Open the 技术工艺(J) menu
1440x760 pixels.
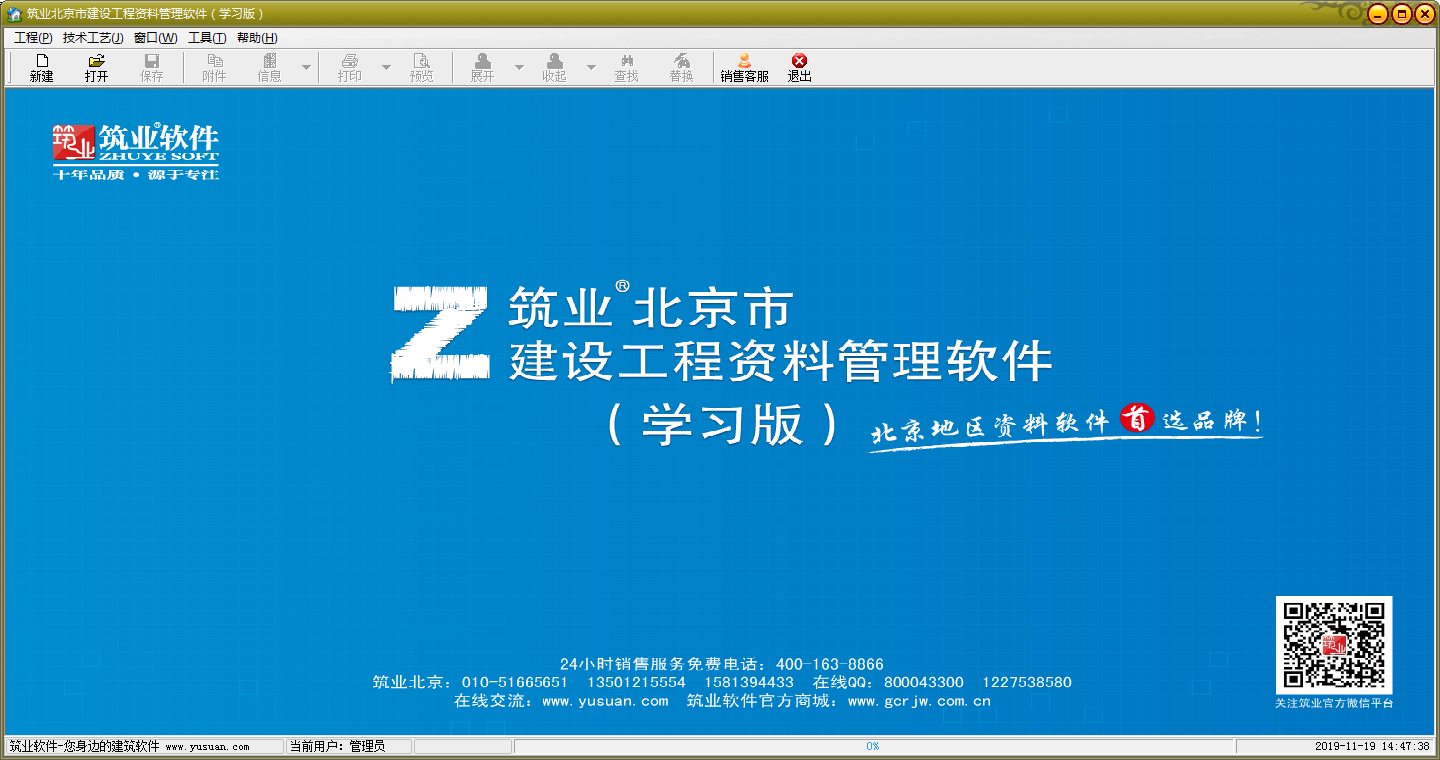93,38
